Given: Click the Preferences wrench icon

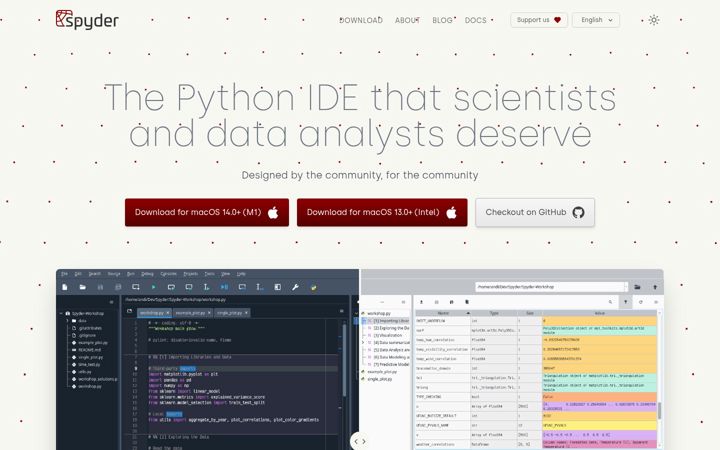Looking at the screenshot, I should (295, 287).
